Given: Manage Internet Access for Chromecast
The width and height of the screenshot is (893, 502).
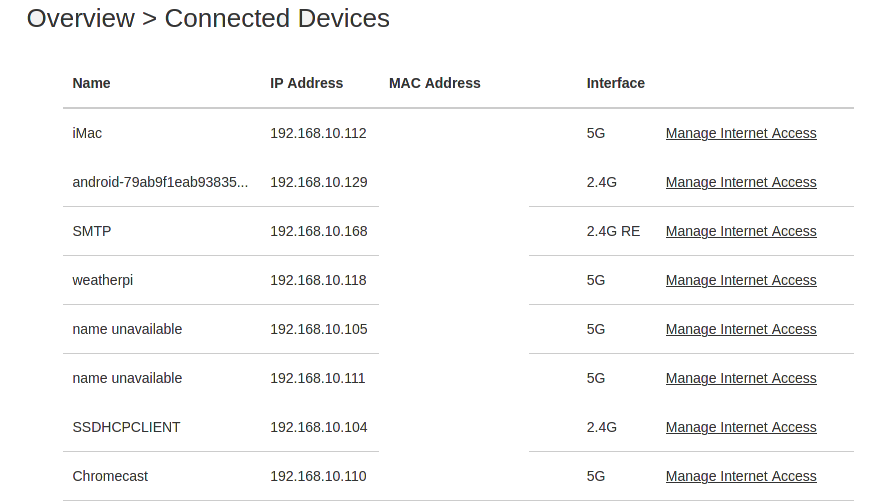Looking at the screenshot, I should [x=741, y=476].
